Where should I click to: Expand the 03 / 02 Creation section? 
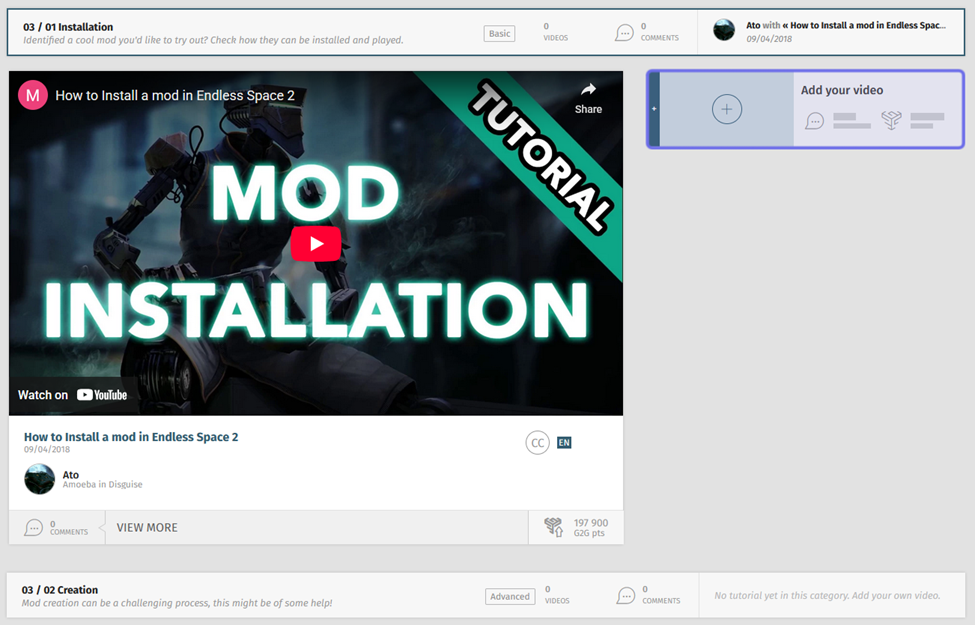click(60, 590)
